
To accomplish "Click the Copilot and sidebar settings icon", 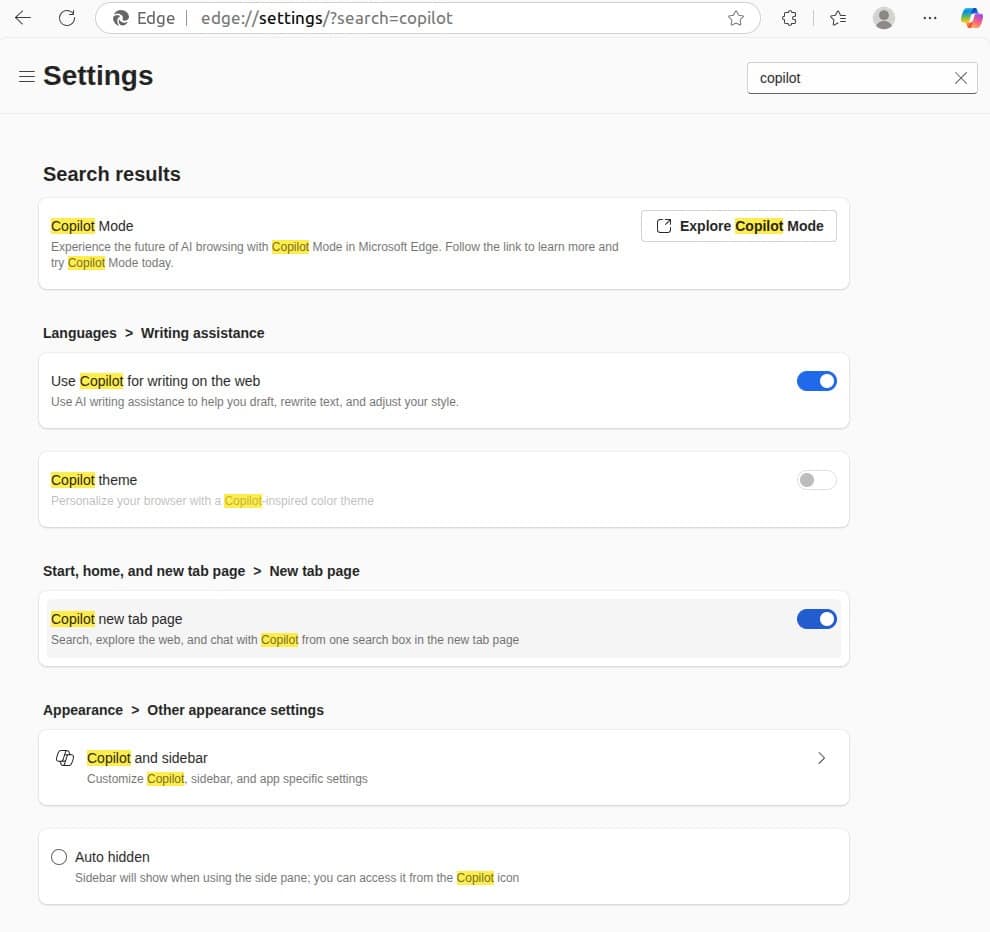I will point(64,758).
